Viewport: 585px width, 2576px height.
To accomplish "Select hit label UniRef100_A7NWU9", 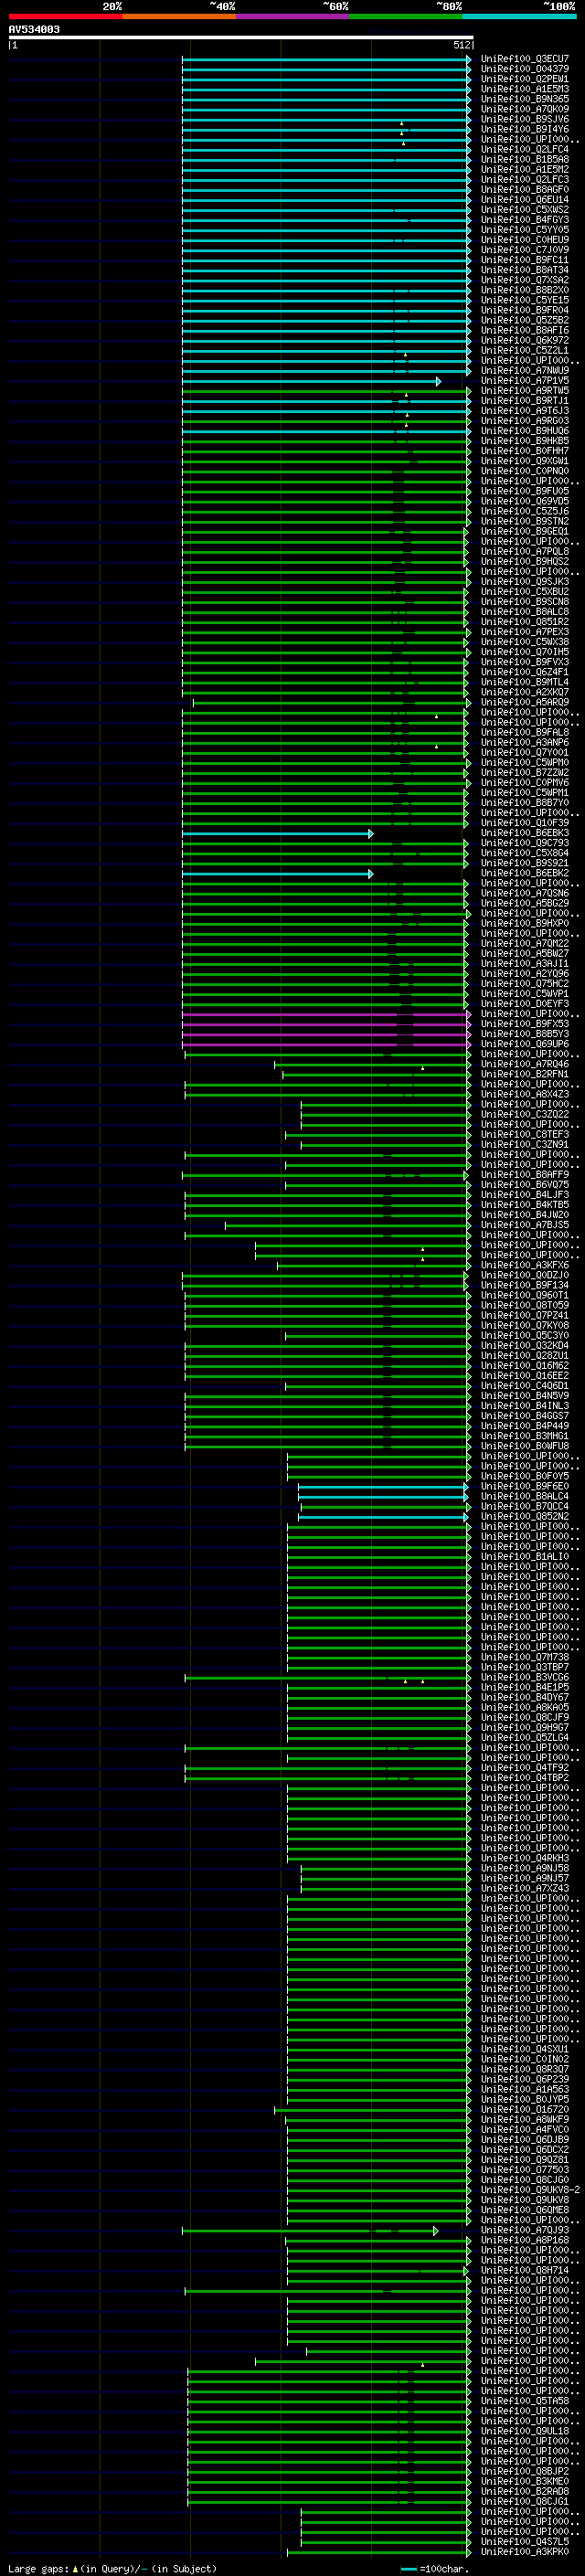I will tap(524, 371).
